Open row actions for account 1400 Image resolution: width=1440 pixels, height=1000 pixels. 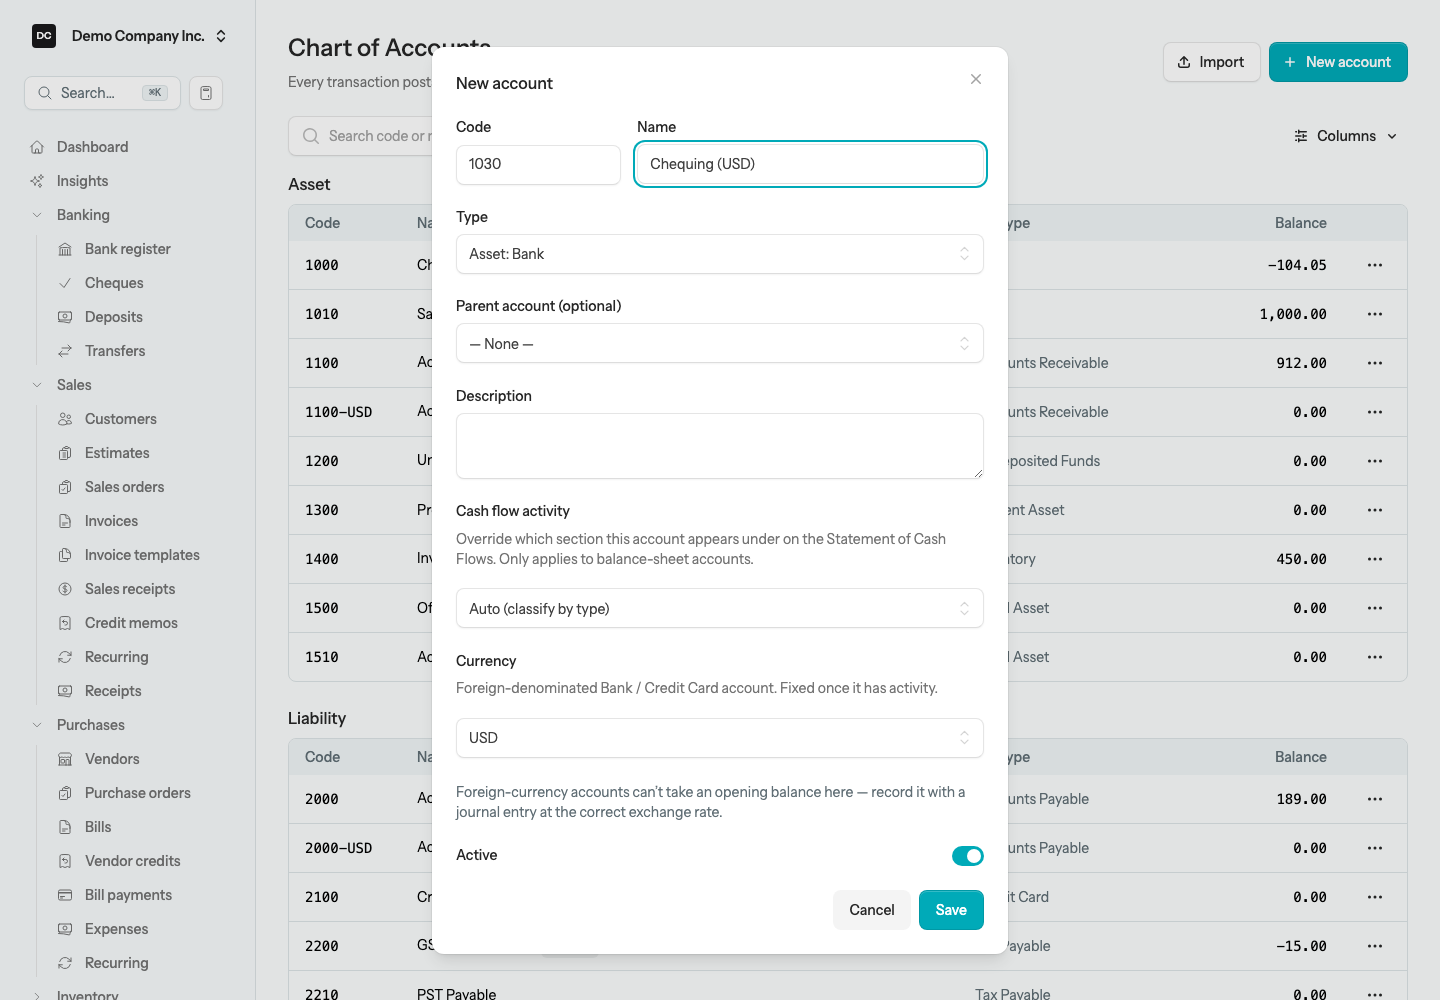point(1375,559)
